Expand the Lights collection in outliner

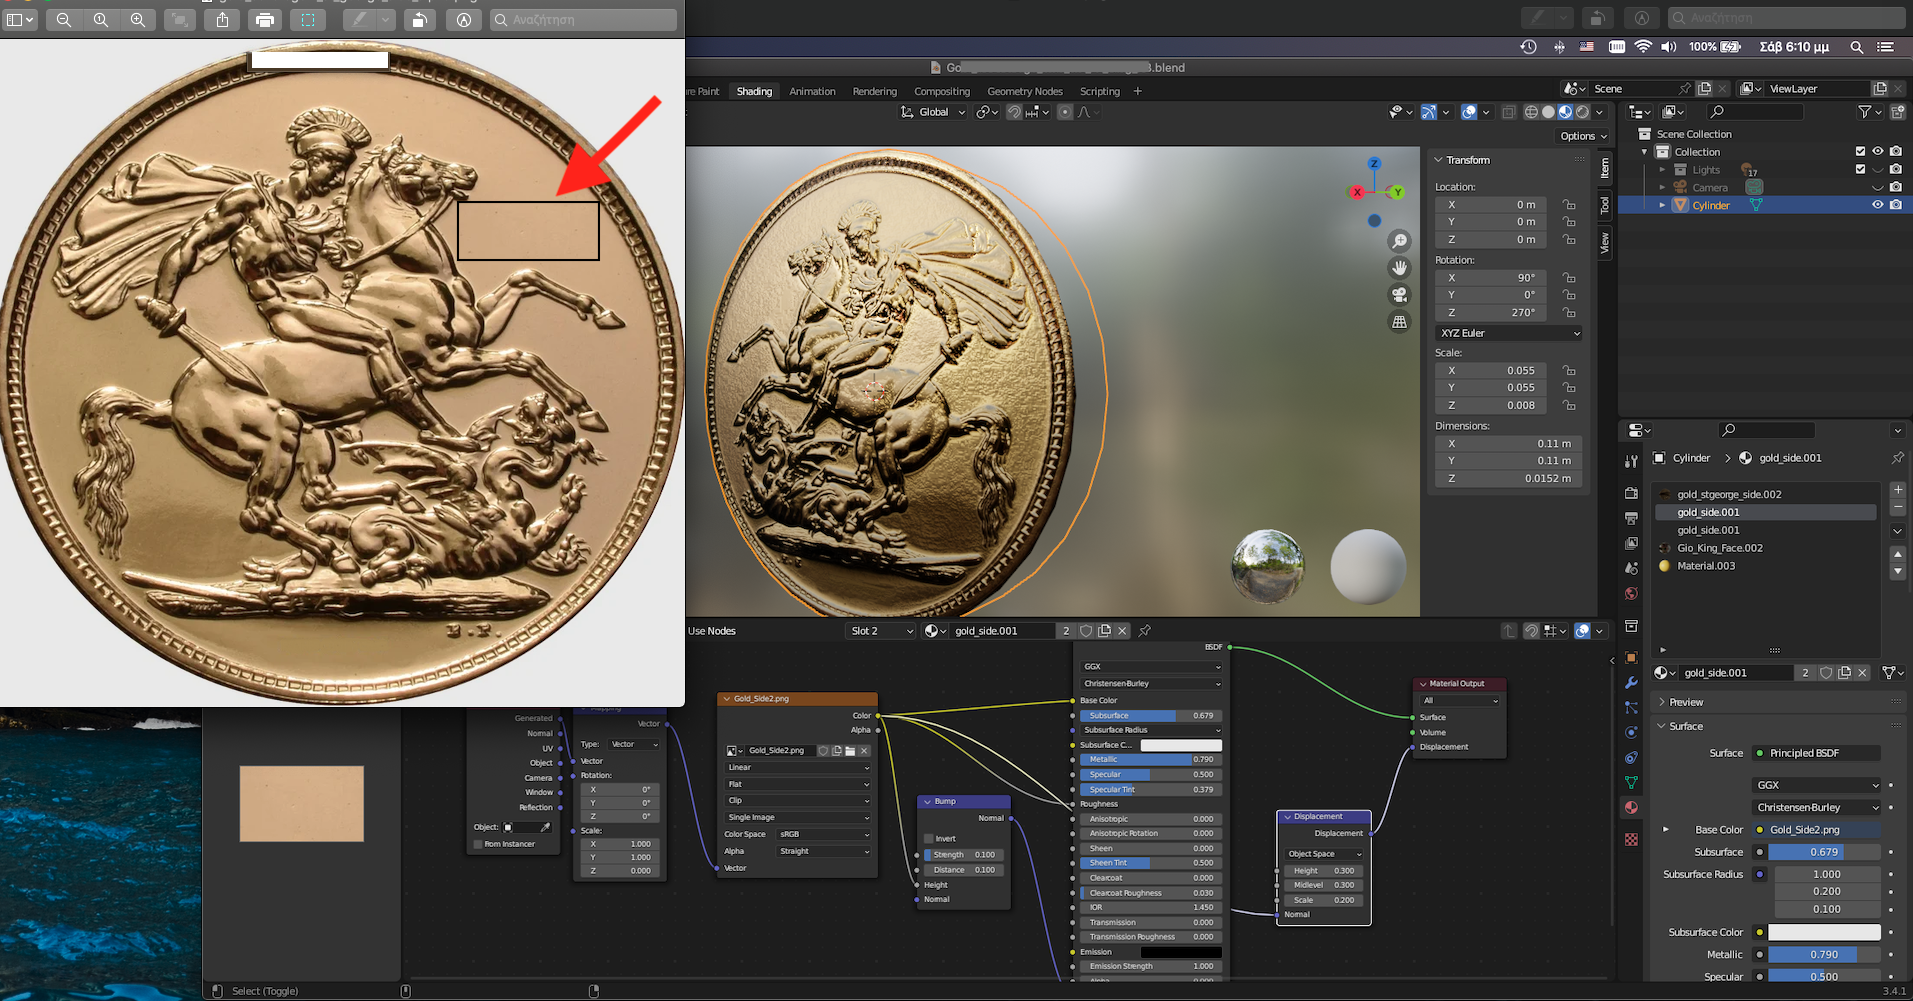point(1662,170)
